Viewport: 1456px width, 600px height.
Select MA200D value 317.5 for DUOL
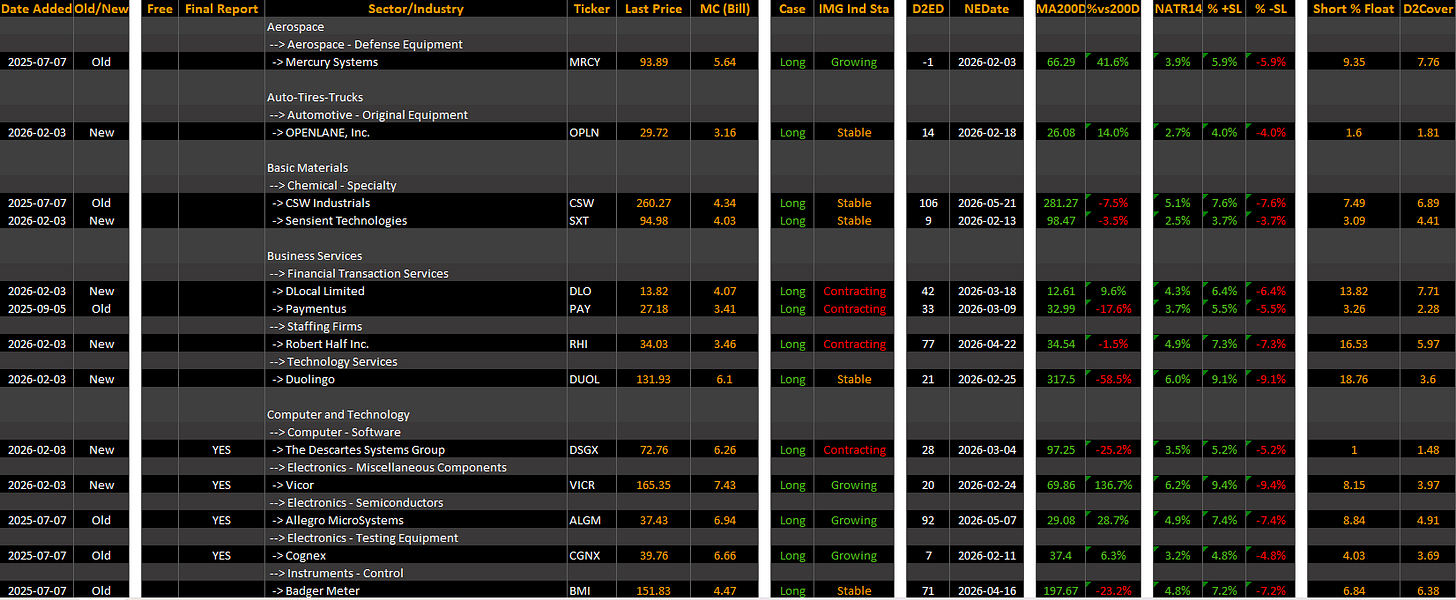click(1061, 379)
